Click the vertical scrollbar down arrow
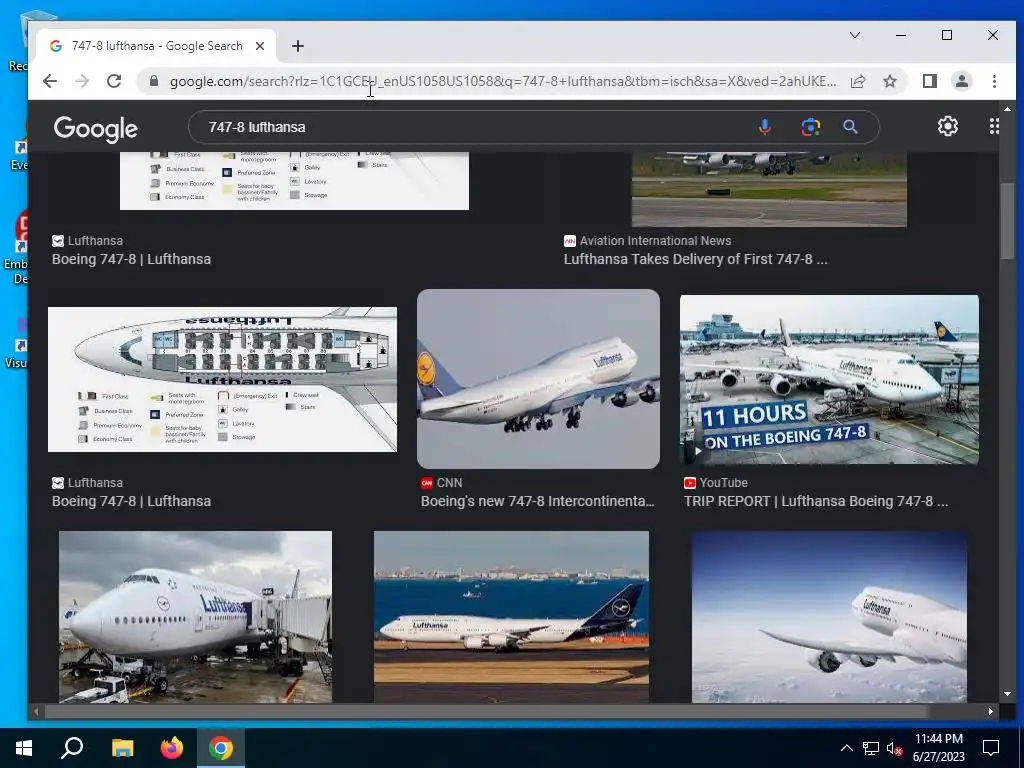1024x768 pixels. click(1007, 694)
